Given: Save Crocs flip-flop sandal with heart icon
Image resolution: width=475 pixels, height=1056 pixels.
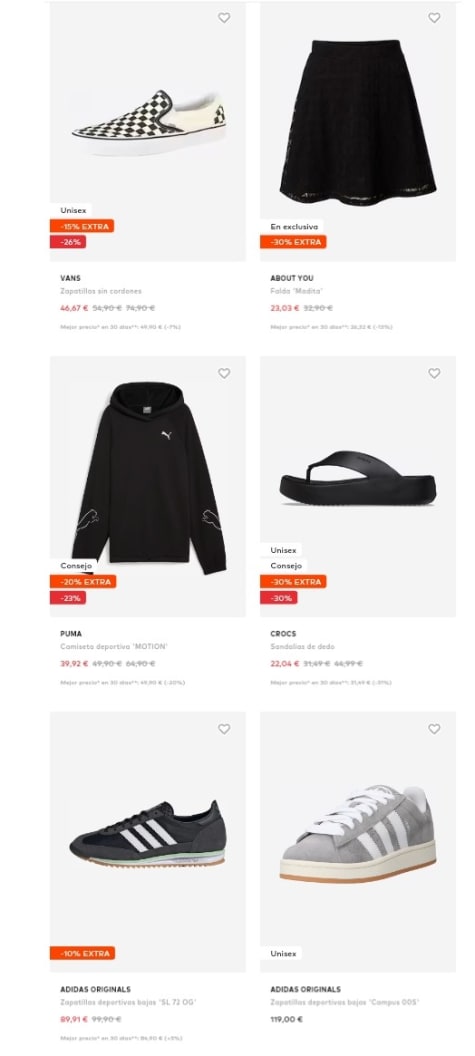Looking at the screenshot, I should pos(434,373).
